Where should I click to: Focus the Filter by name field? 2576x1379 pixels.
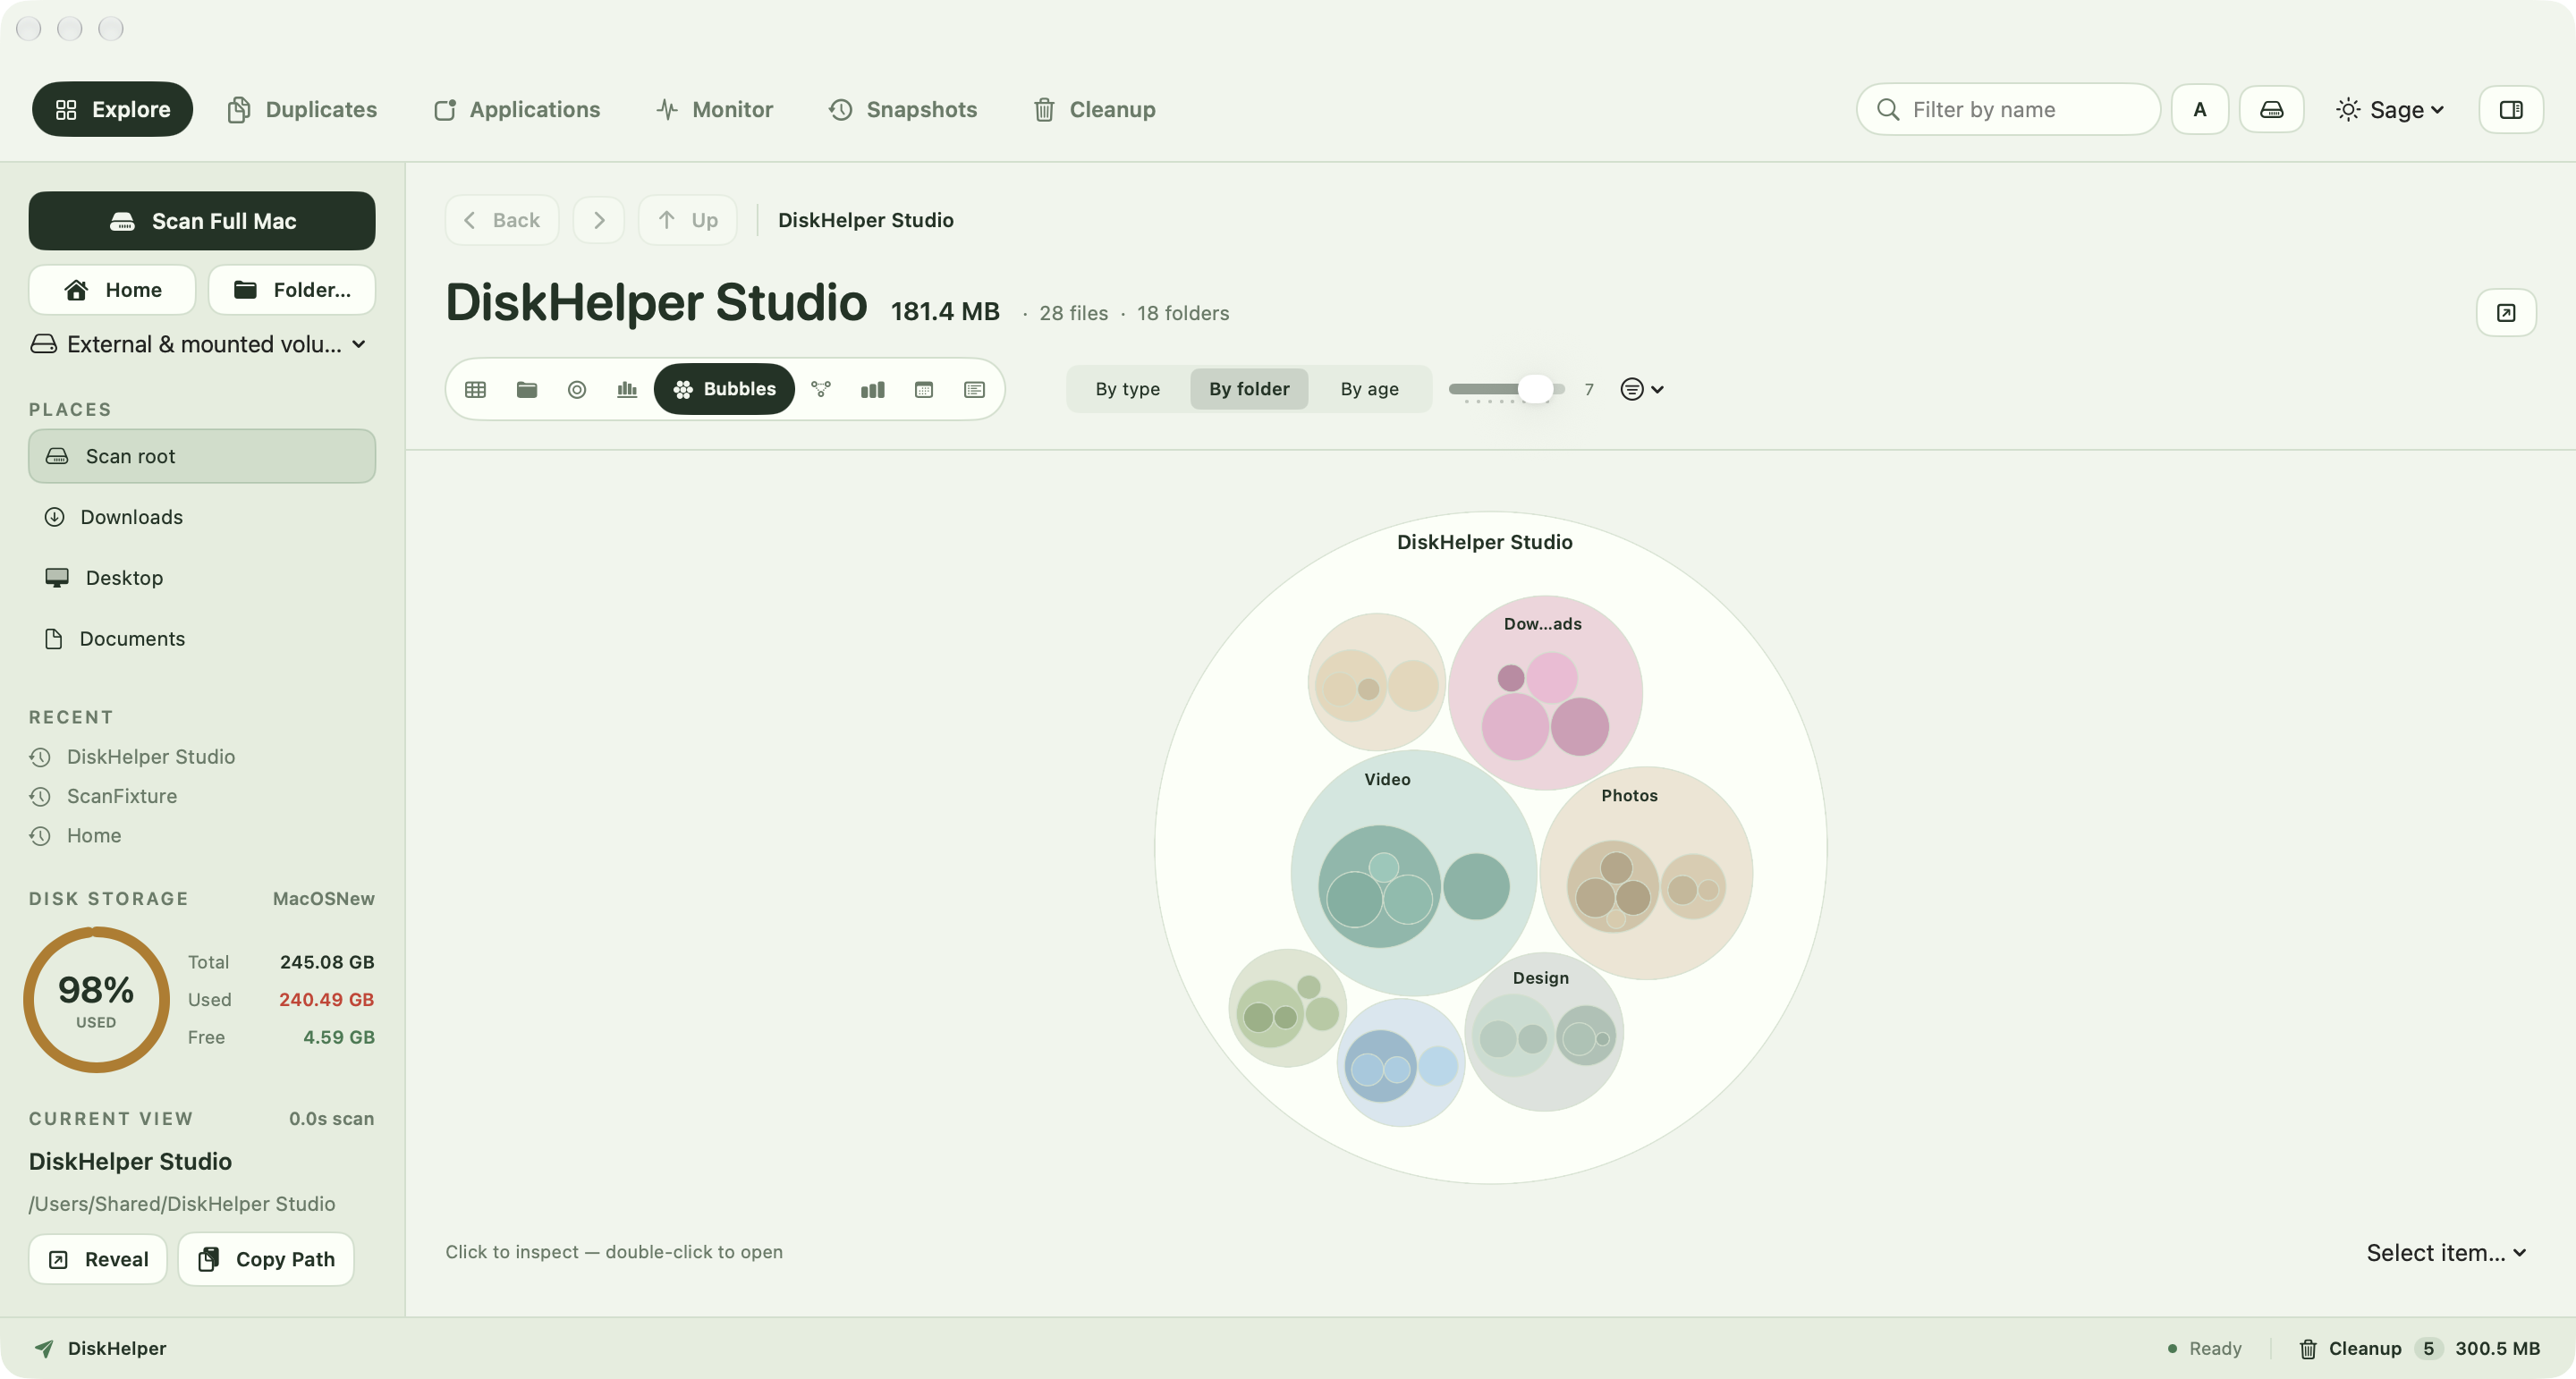click(2008, 109)
